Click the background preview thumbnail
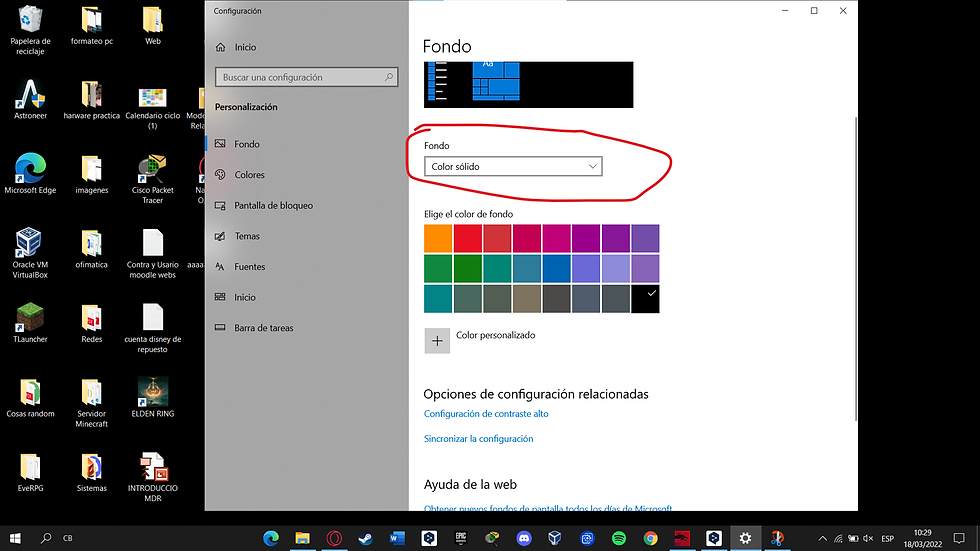The width and height of the screenshot is (980, 551). tap(529, 85)
